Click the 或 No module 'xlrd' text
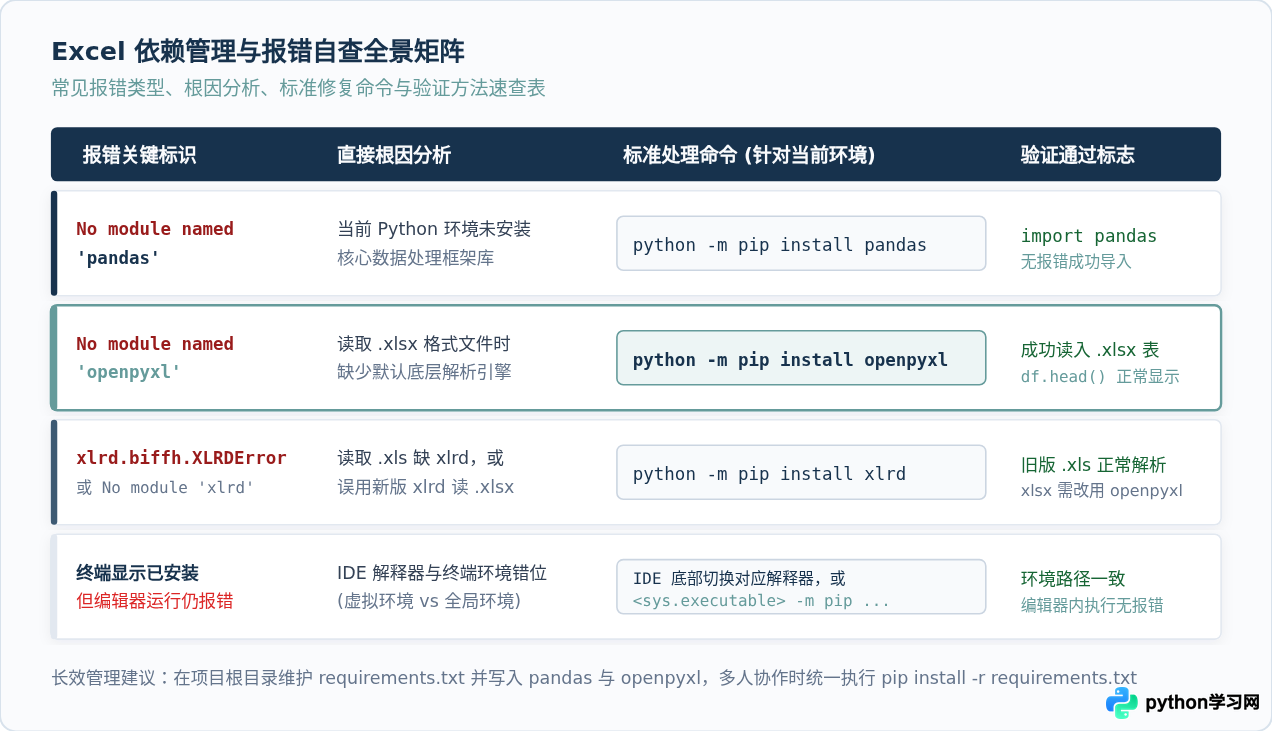This screenshot has width=1272, height=732. 165,487
